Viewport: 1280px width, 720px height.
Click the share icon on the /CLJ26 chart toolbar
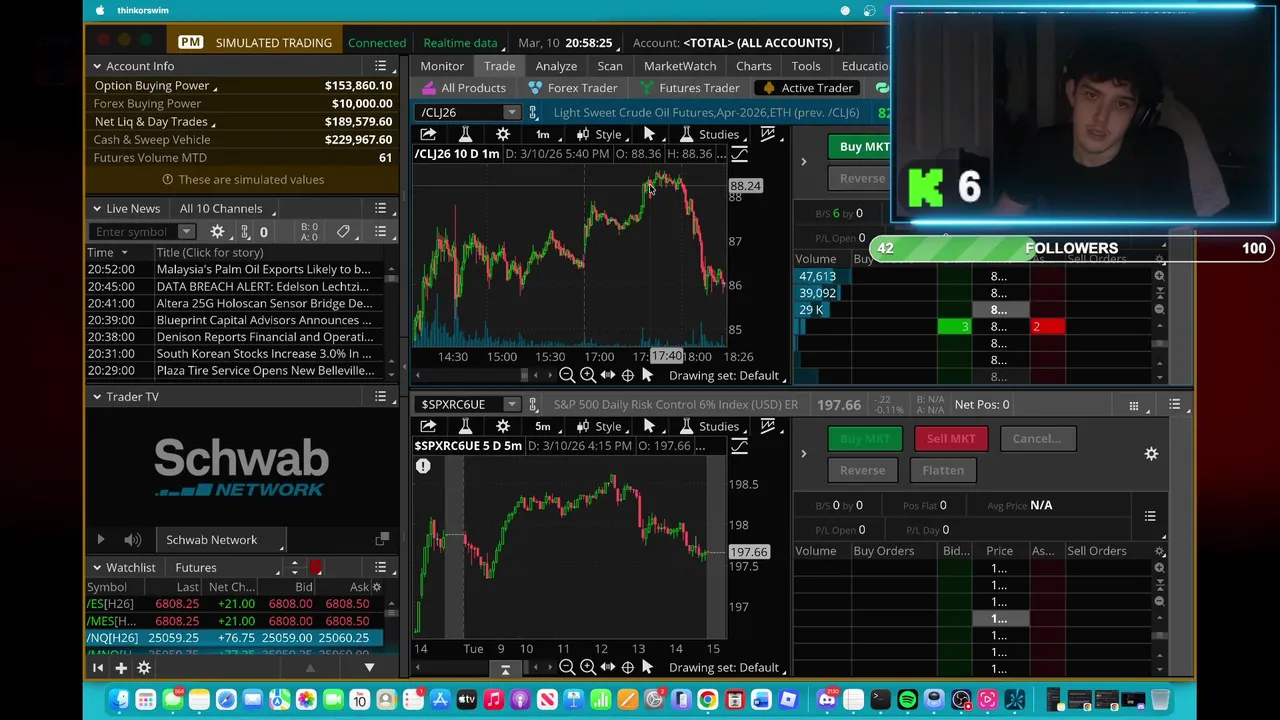coord(428,134)
